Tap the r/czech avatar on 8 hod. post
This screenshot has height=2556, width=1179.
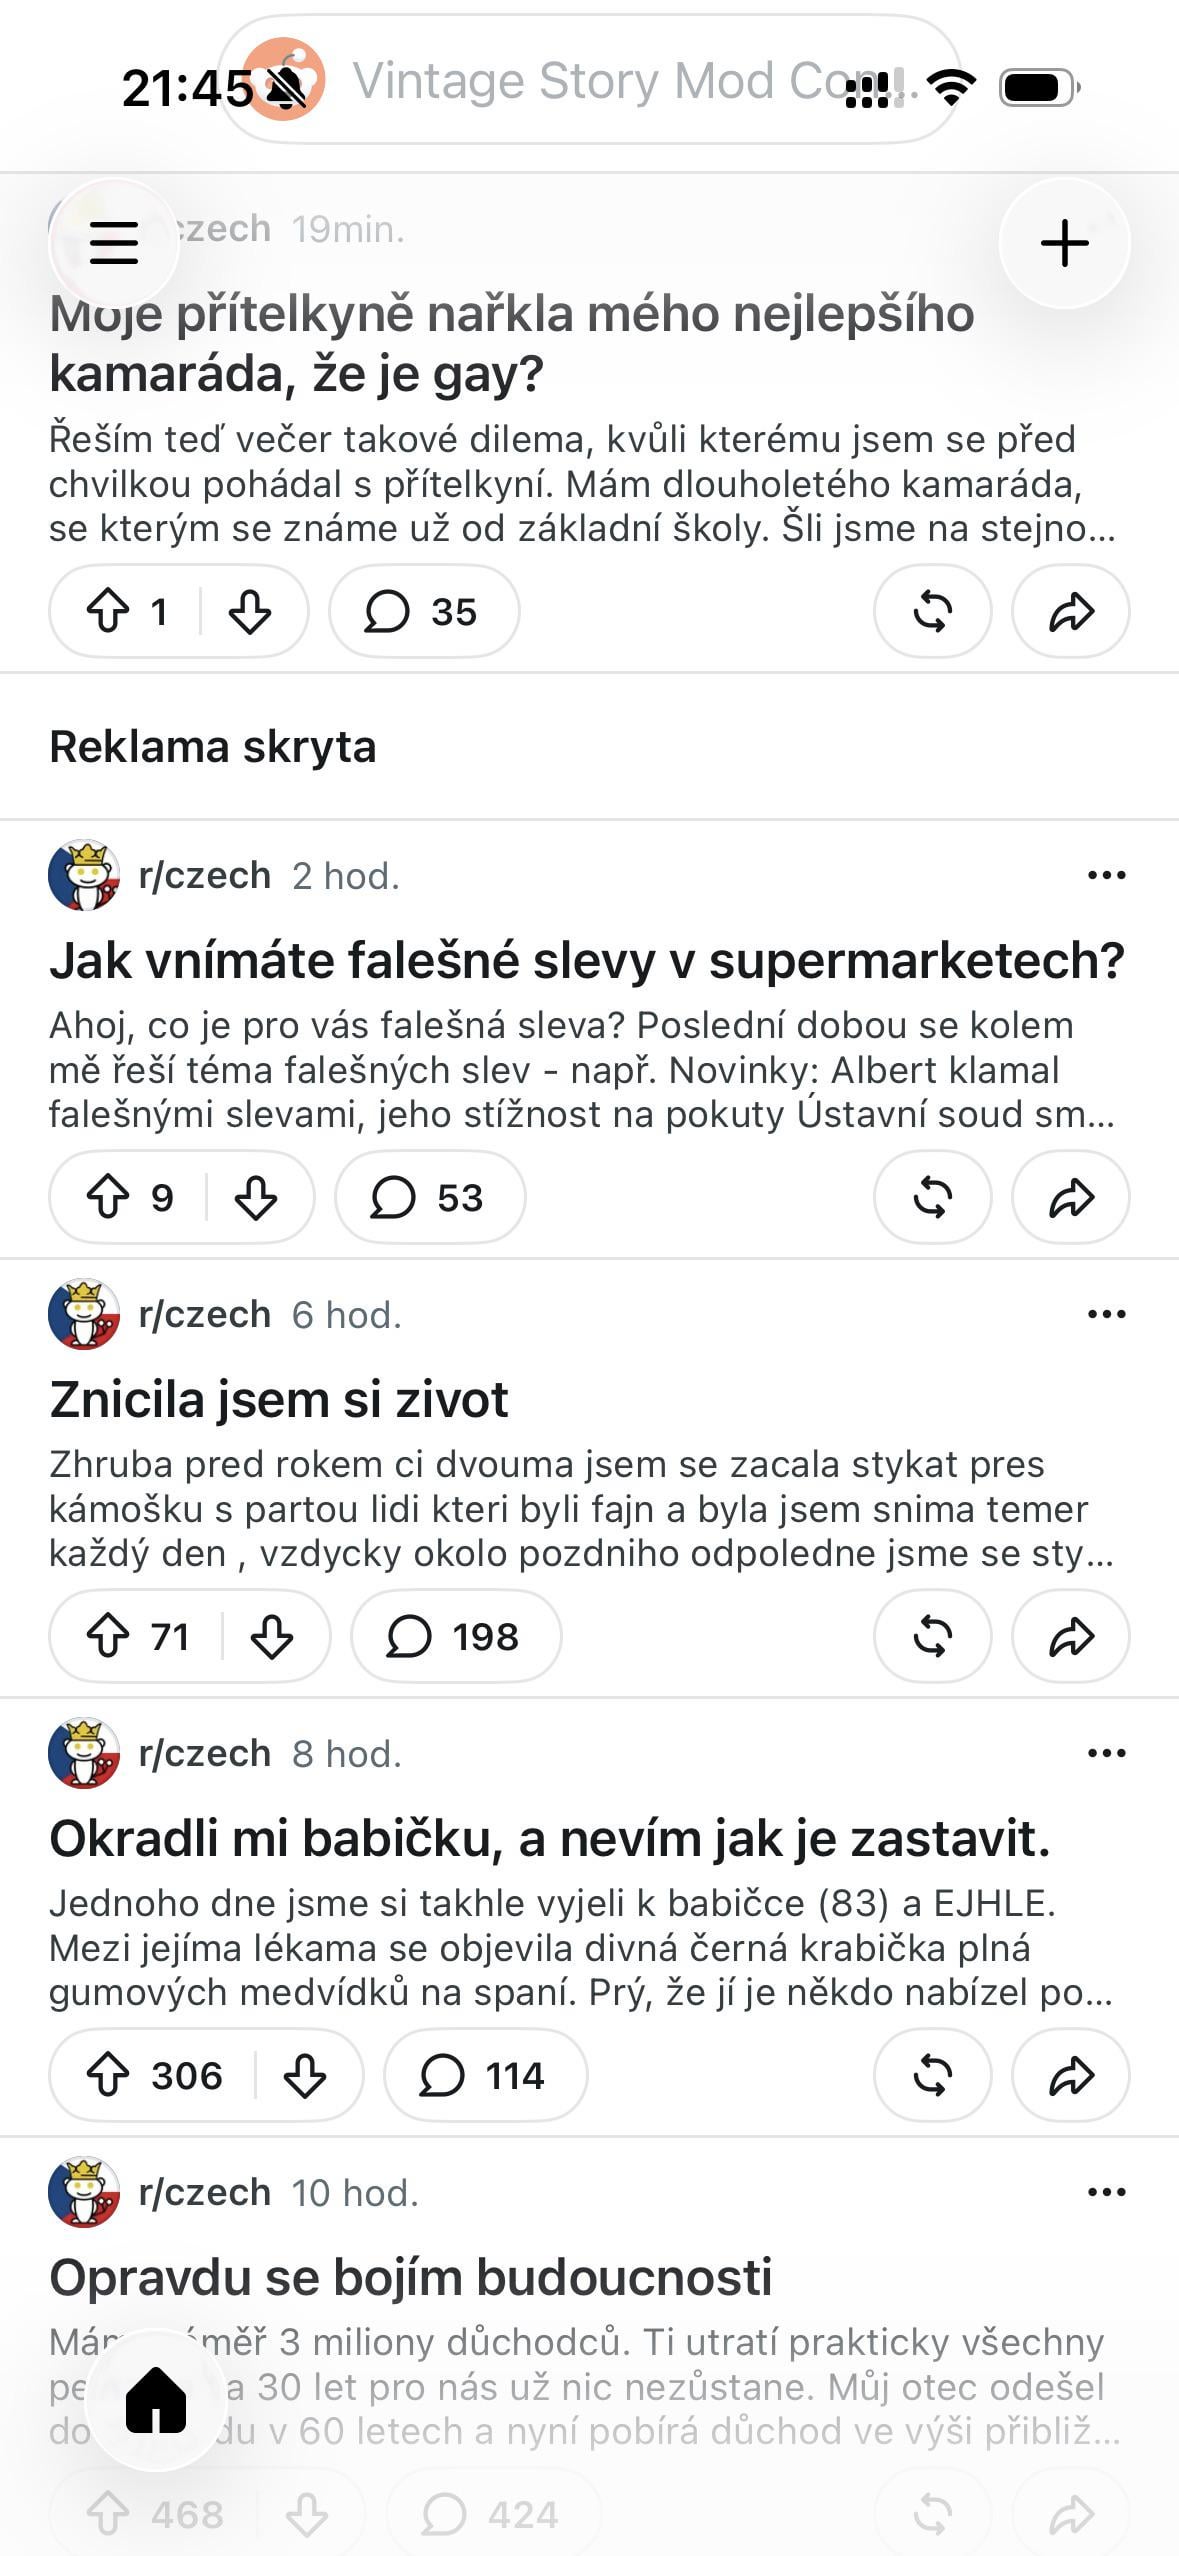84,1753
